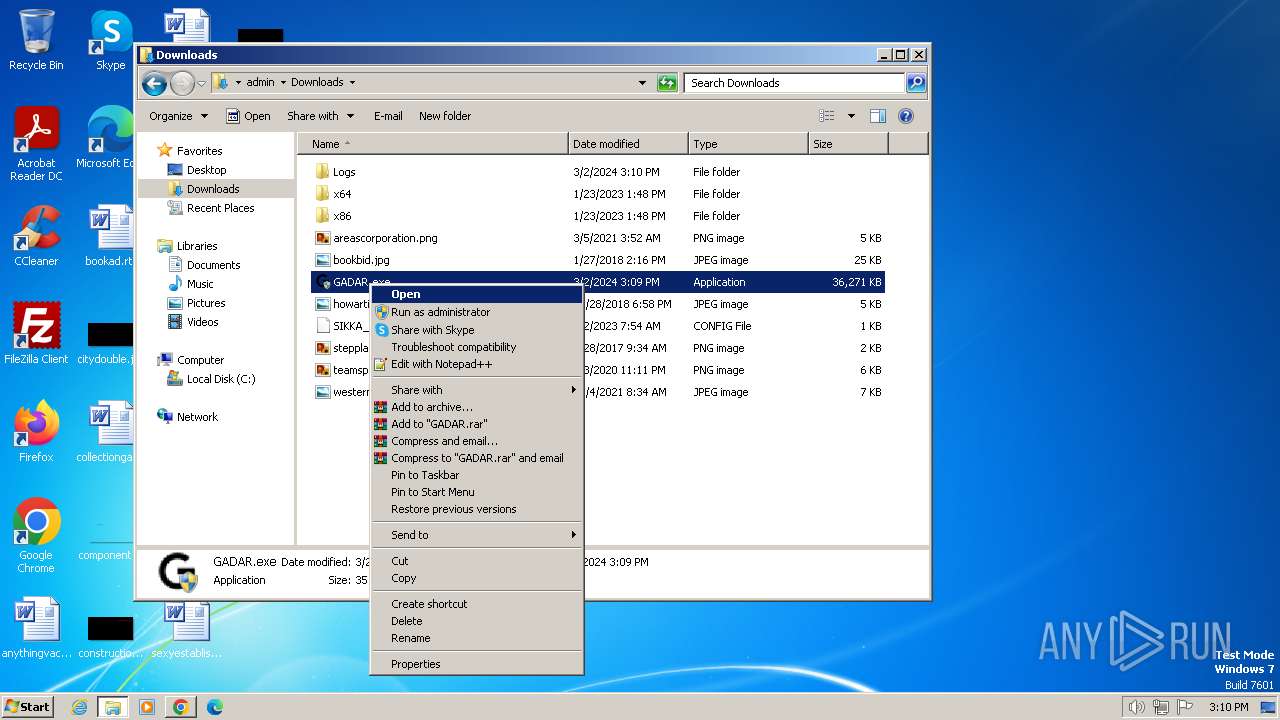Screen dimensions: 1280x720
Task: Choose Open in context menu
Action: pyautogui.click(x=476, y=294)
